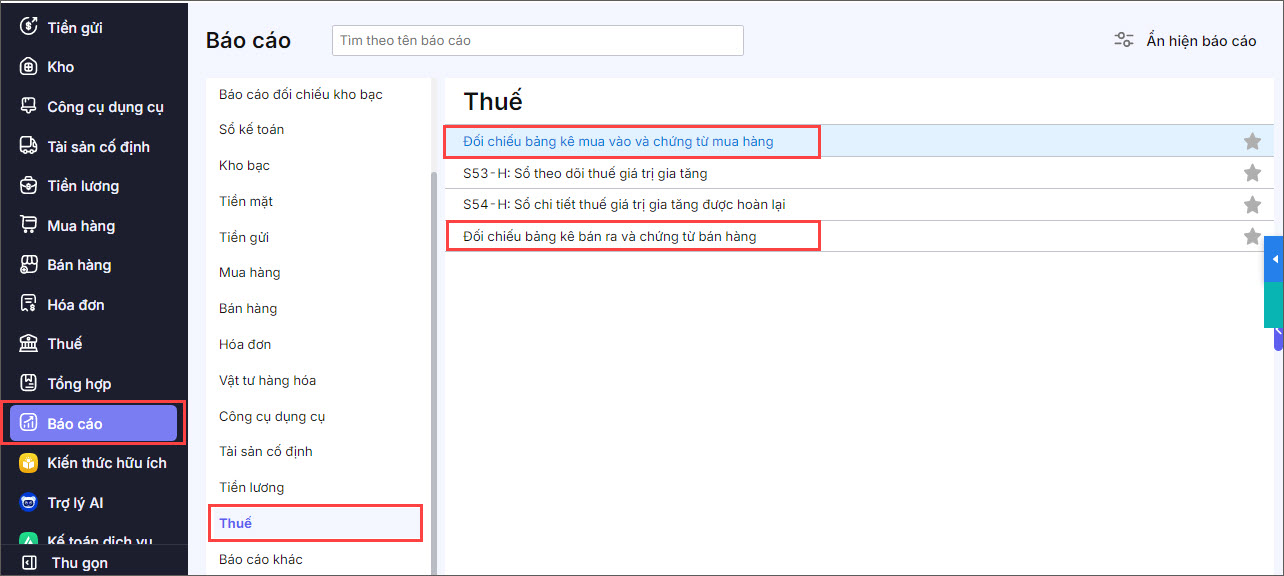Select Tiền gửi in report category list
Image resolution: width=1284 pixels, height=576 pixels.
coord(244,237)
